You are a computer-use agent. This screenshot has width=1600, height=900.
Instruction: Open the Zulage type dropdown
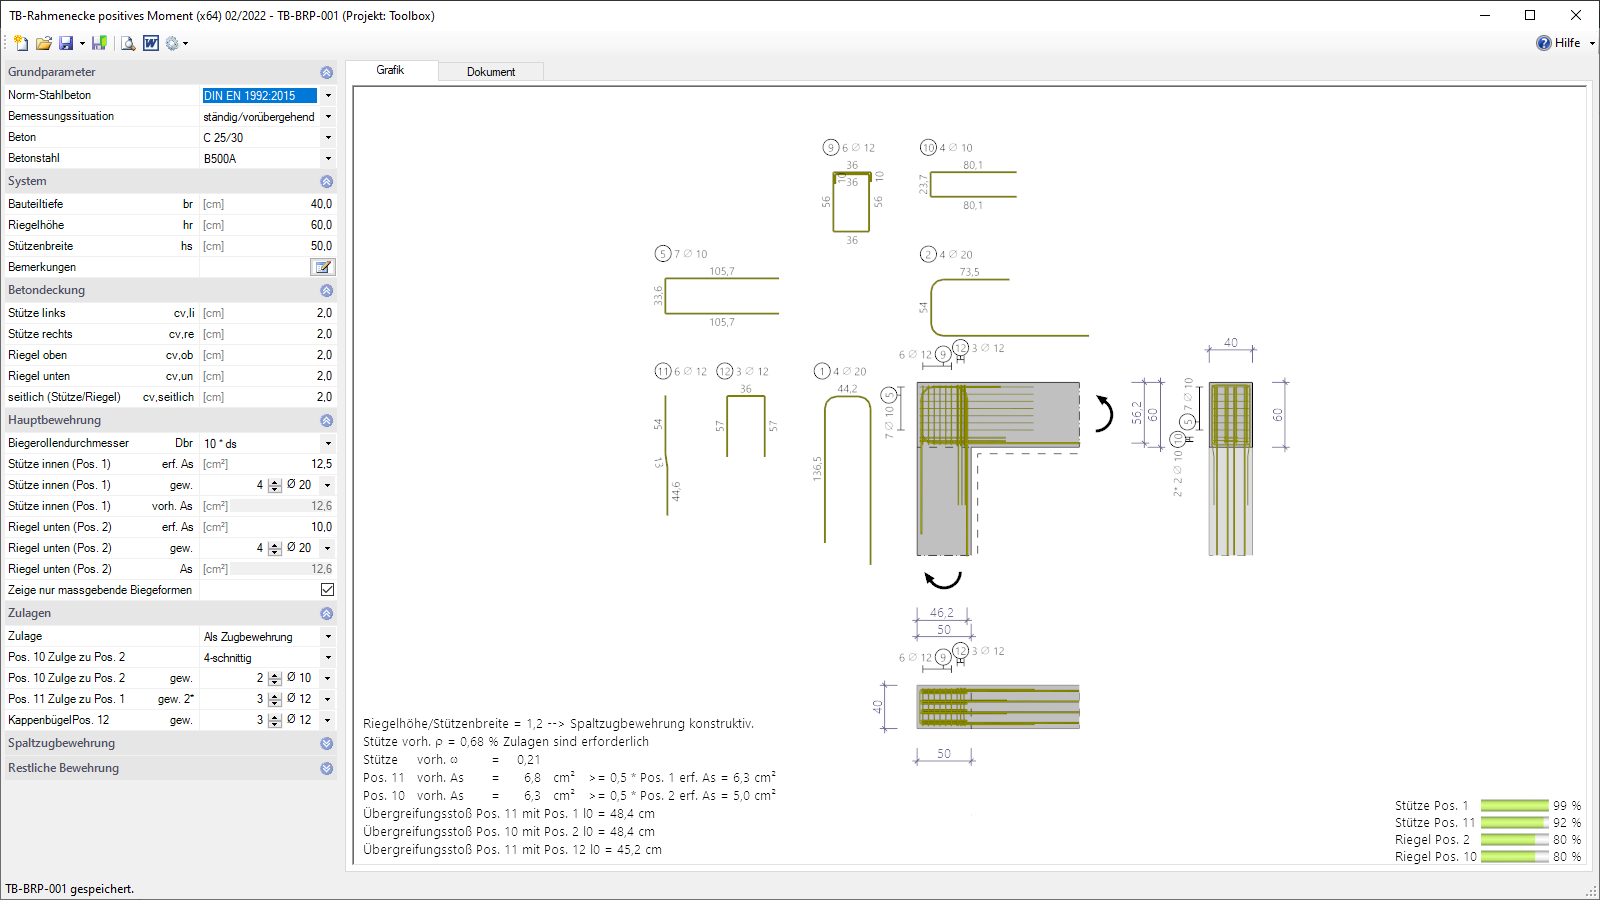click(328, 636)
